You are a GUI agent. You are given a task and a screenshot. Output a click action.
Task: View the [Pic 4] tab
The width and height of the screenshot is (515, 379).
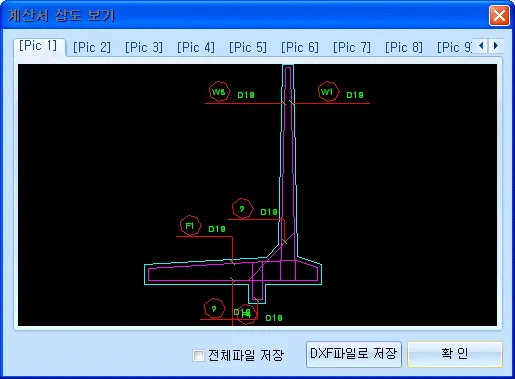click(x=196, y=47)
